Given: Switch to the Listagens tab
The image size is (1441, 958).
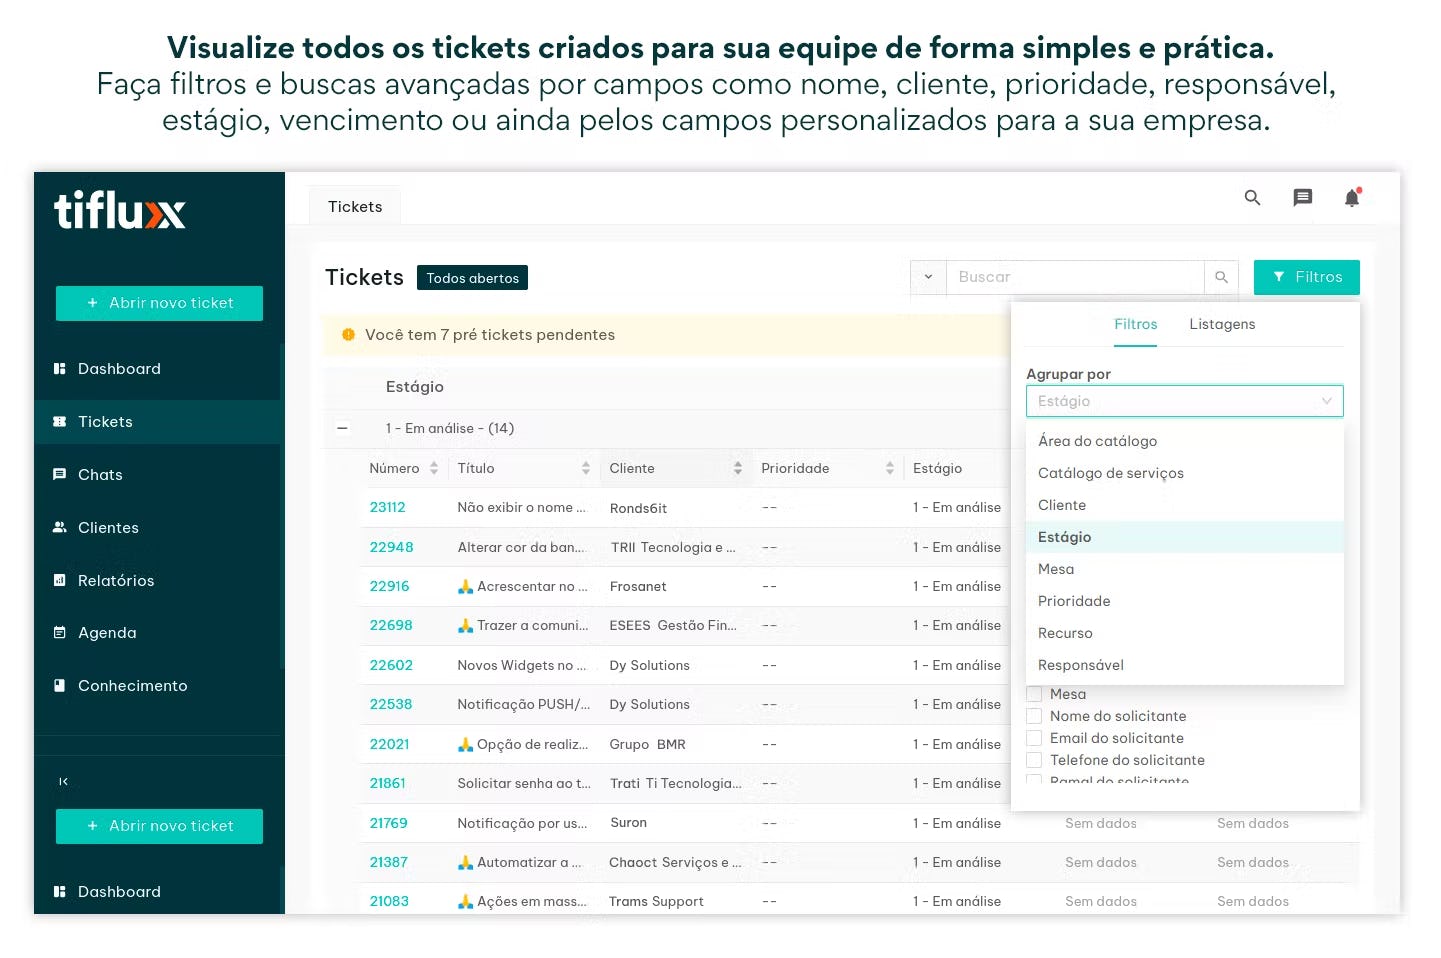Looking at the screenshot, I should coord(1222,324).
